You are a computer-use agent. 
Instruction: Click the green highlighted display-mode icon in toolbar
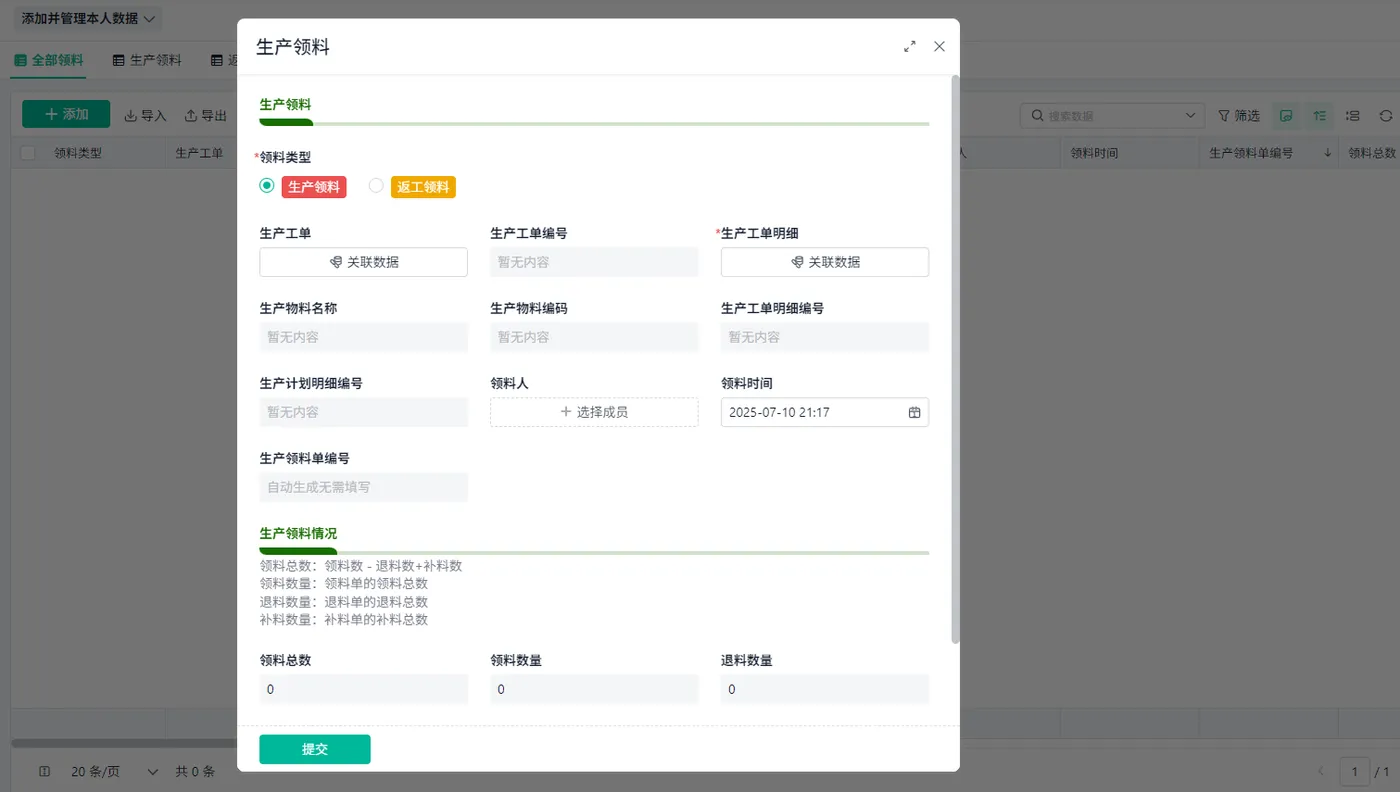pyautogui.click(x=1287, y=116)
